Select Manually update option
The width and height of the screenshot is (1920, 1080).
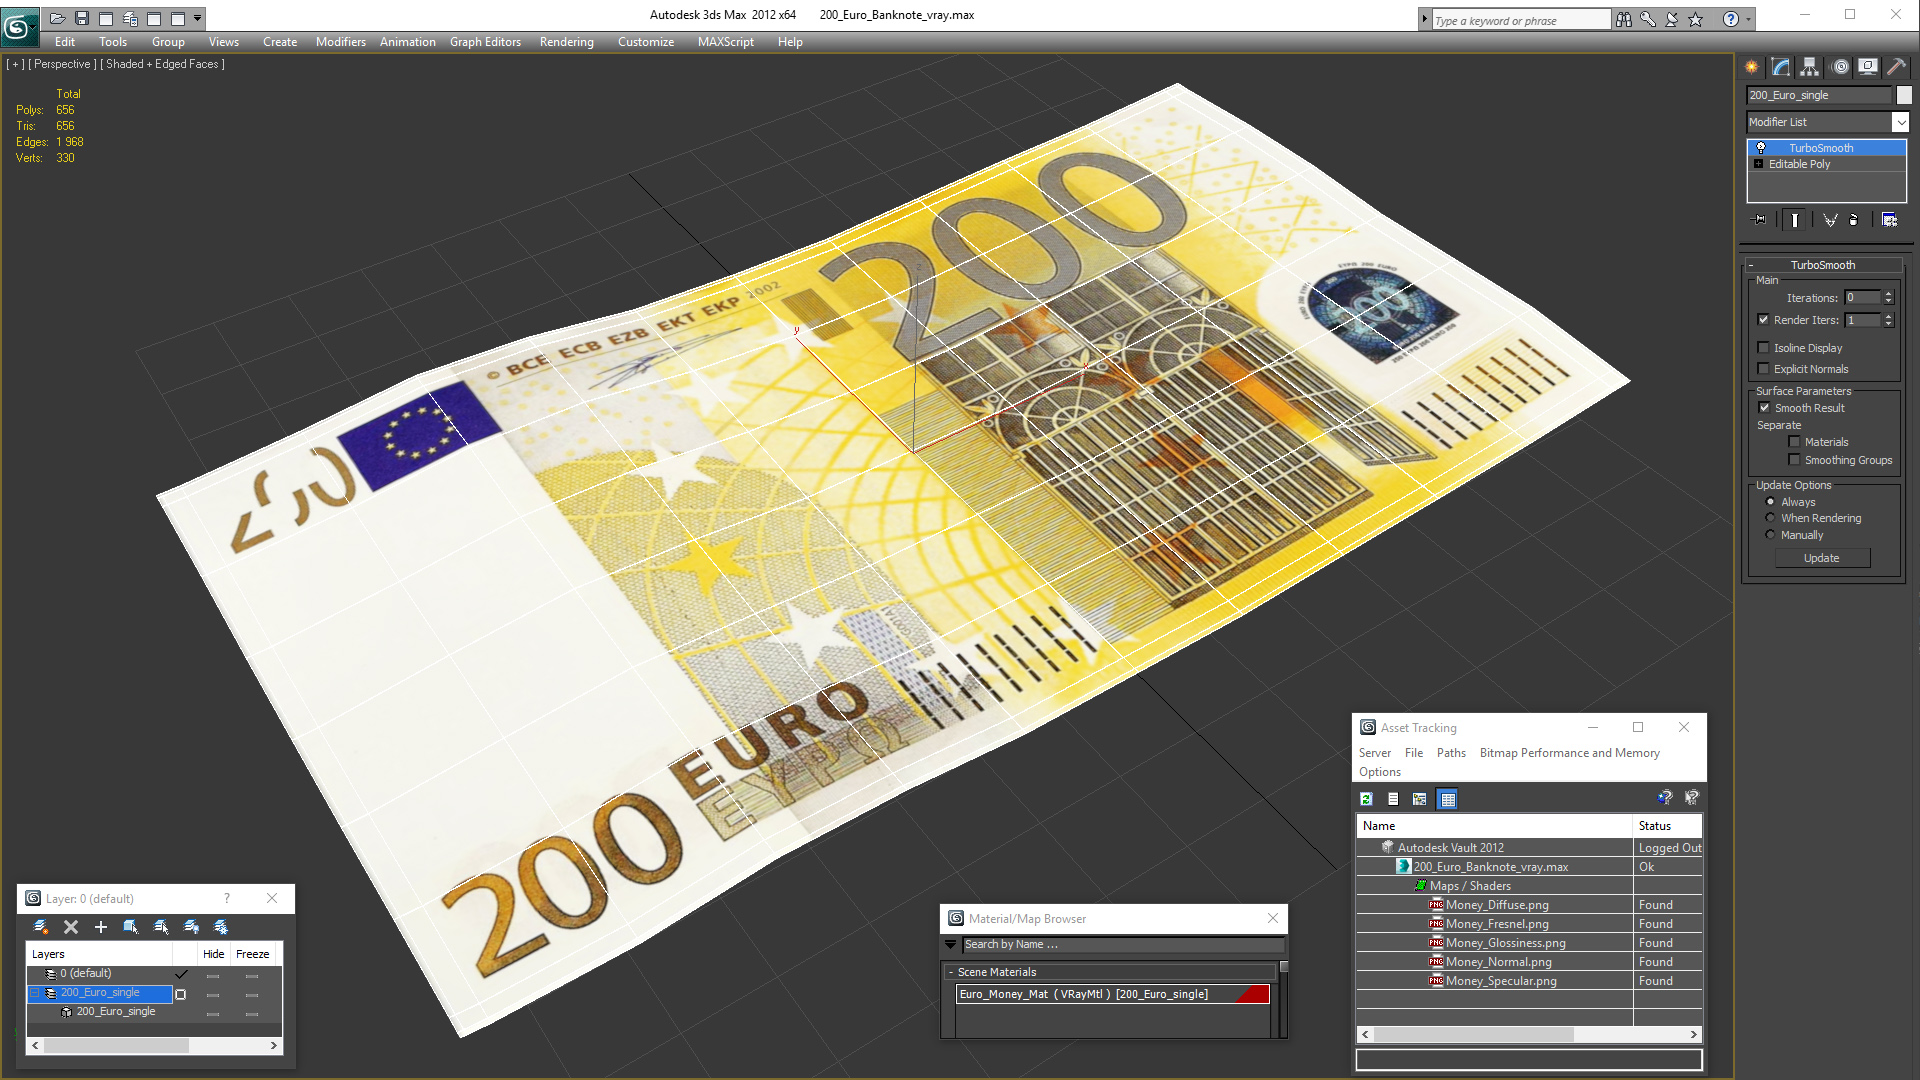click(x=1770, y=535)
